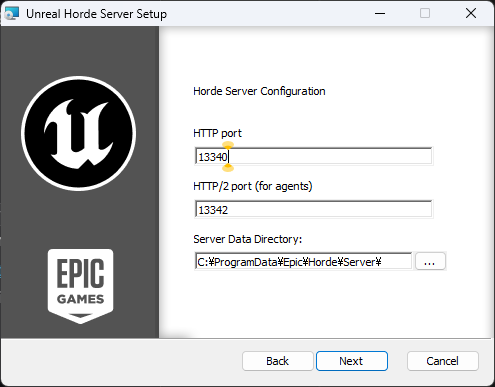Click the Epic Games logo
495x387 pixels.
(x=80, y=286)
